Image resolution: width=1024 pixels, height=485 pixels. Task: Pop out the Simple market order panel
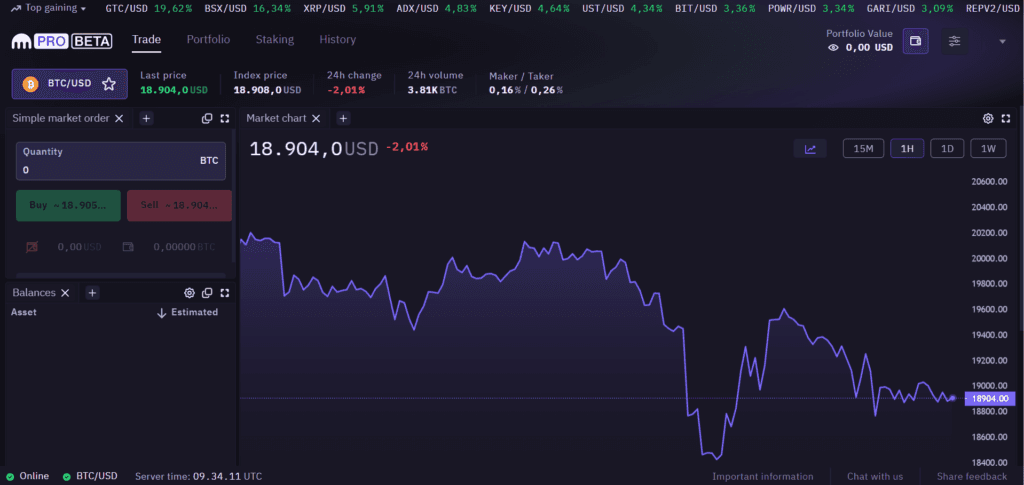207,118
